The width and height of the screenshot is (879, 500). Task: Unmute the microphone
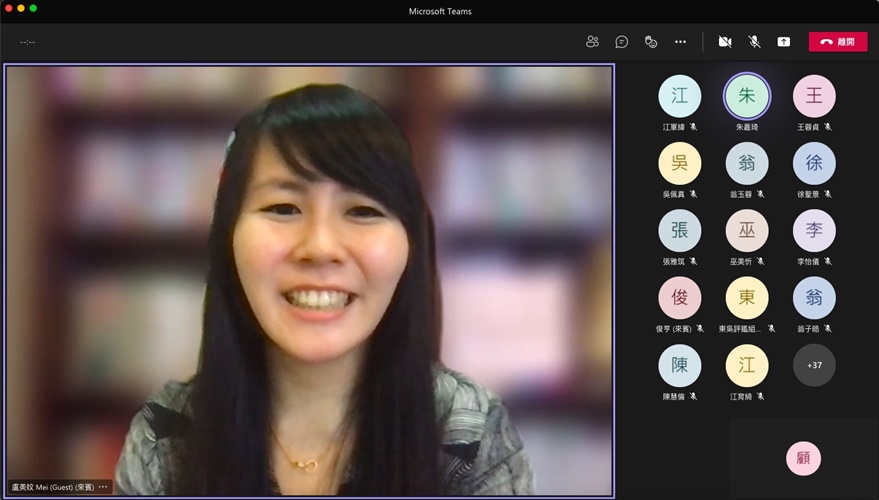click(x=754, y=42)
